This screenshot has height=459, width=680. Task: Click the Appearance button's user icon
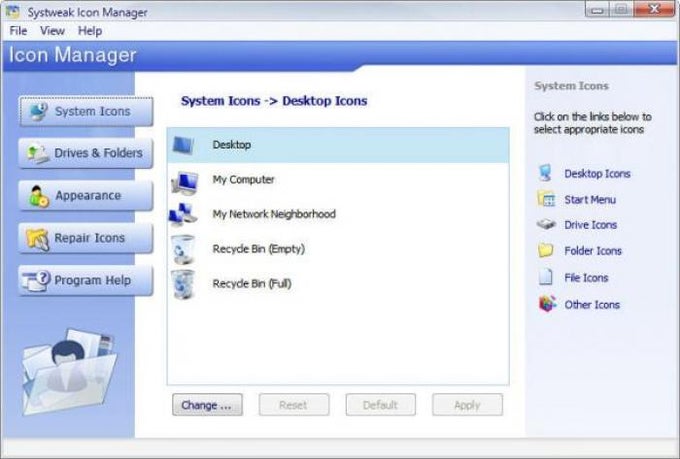38,196
